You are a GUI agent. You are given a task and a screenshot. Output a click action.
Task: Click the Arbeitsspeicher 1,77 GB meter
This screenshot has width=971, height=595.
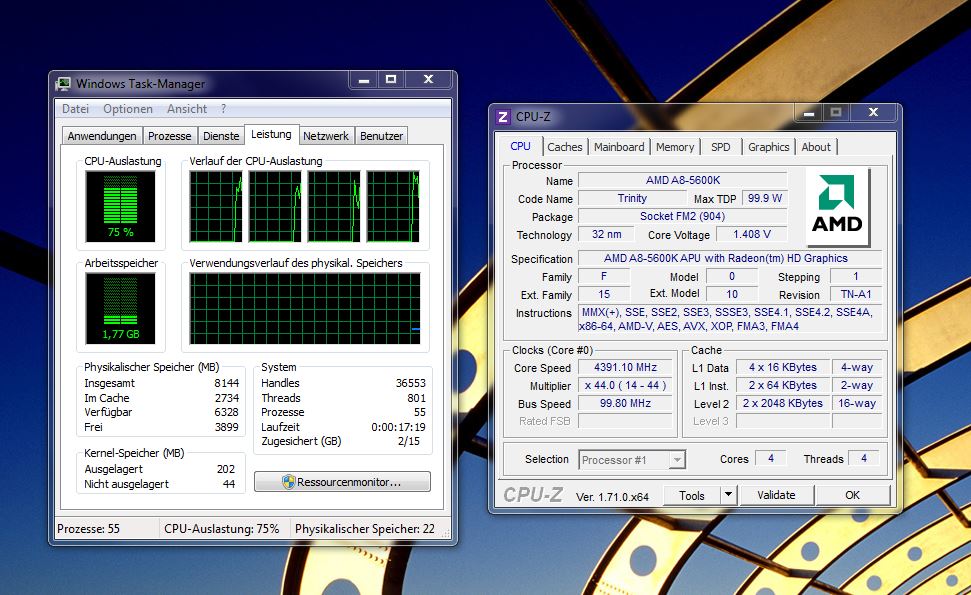(x=121, y=308)
